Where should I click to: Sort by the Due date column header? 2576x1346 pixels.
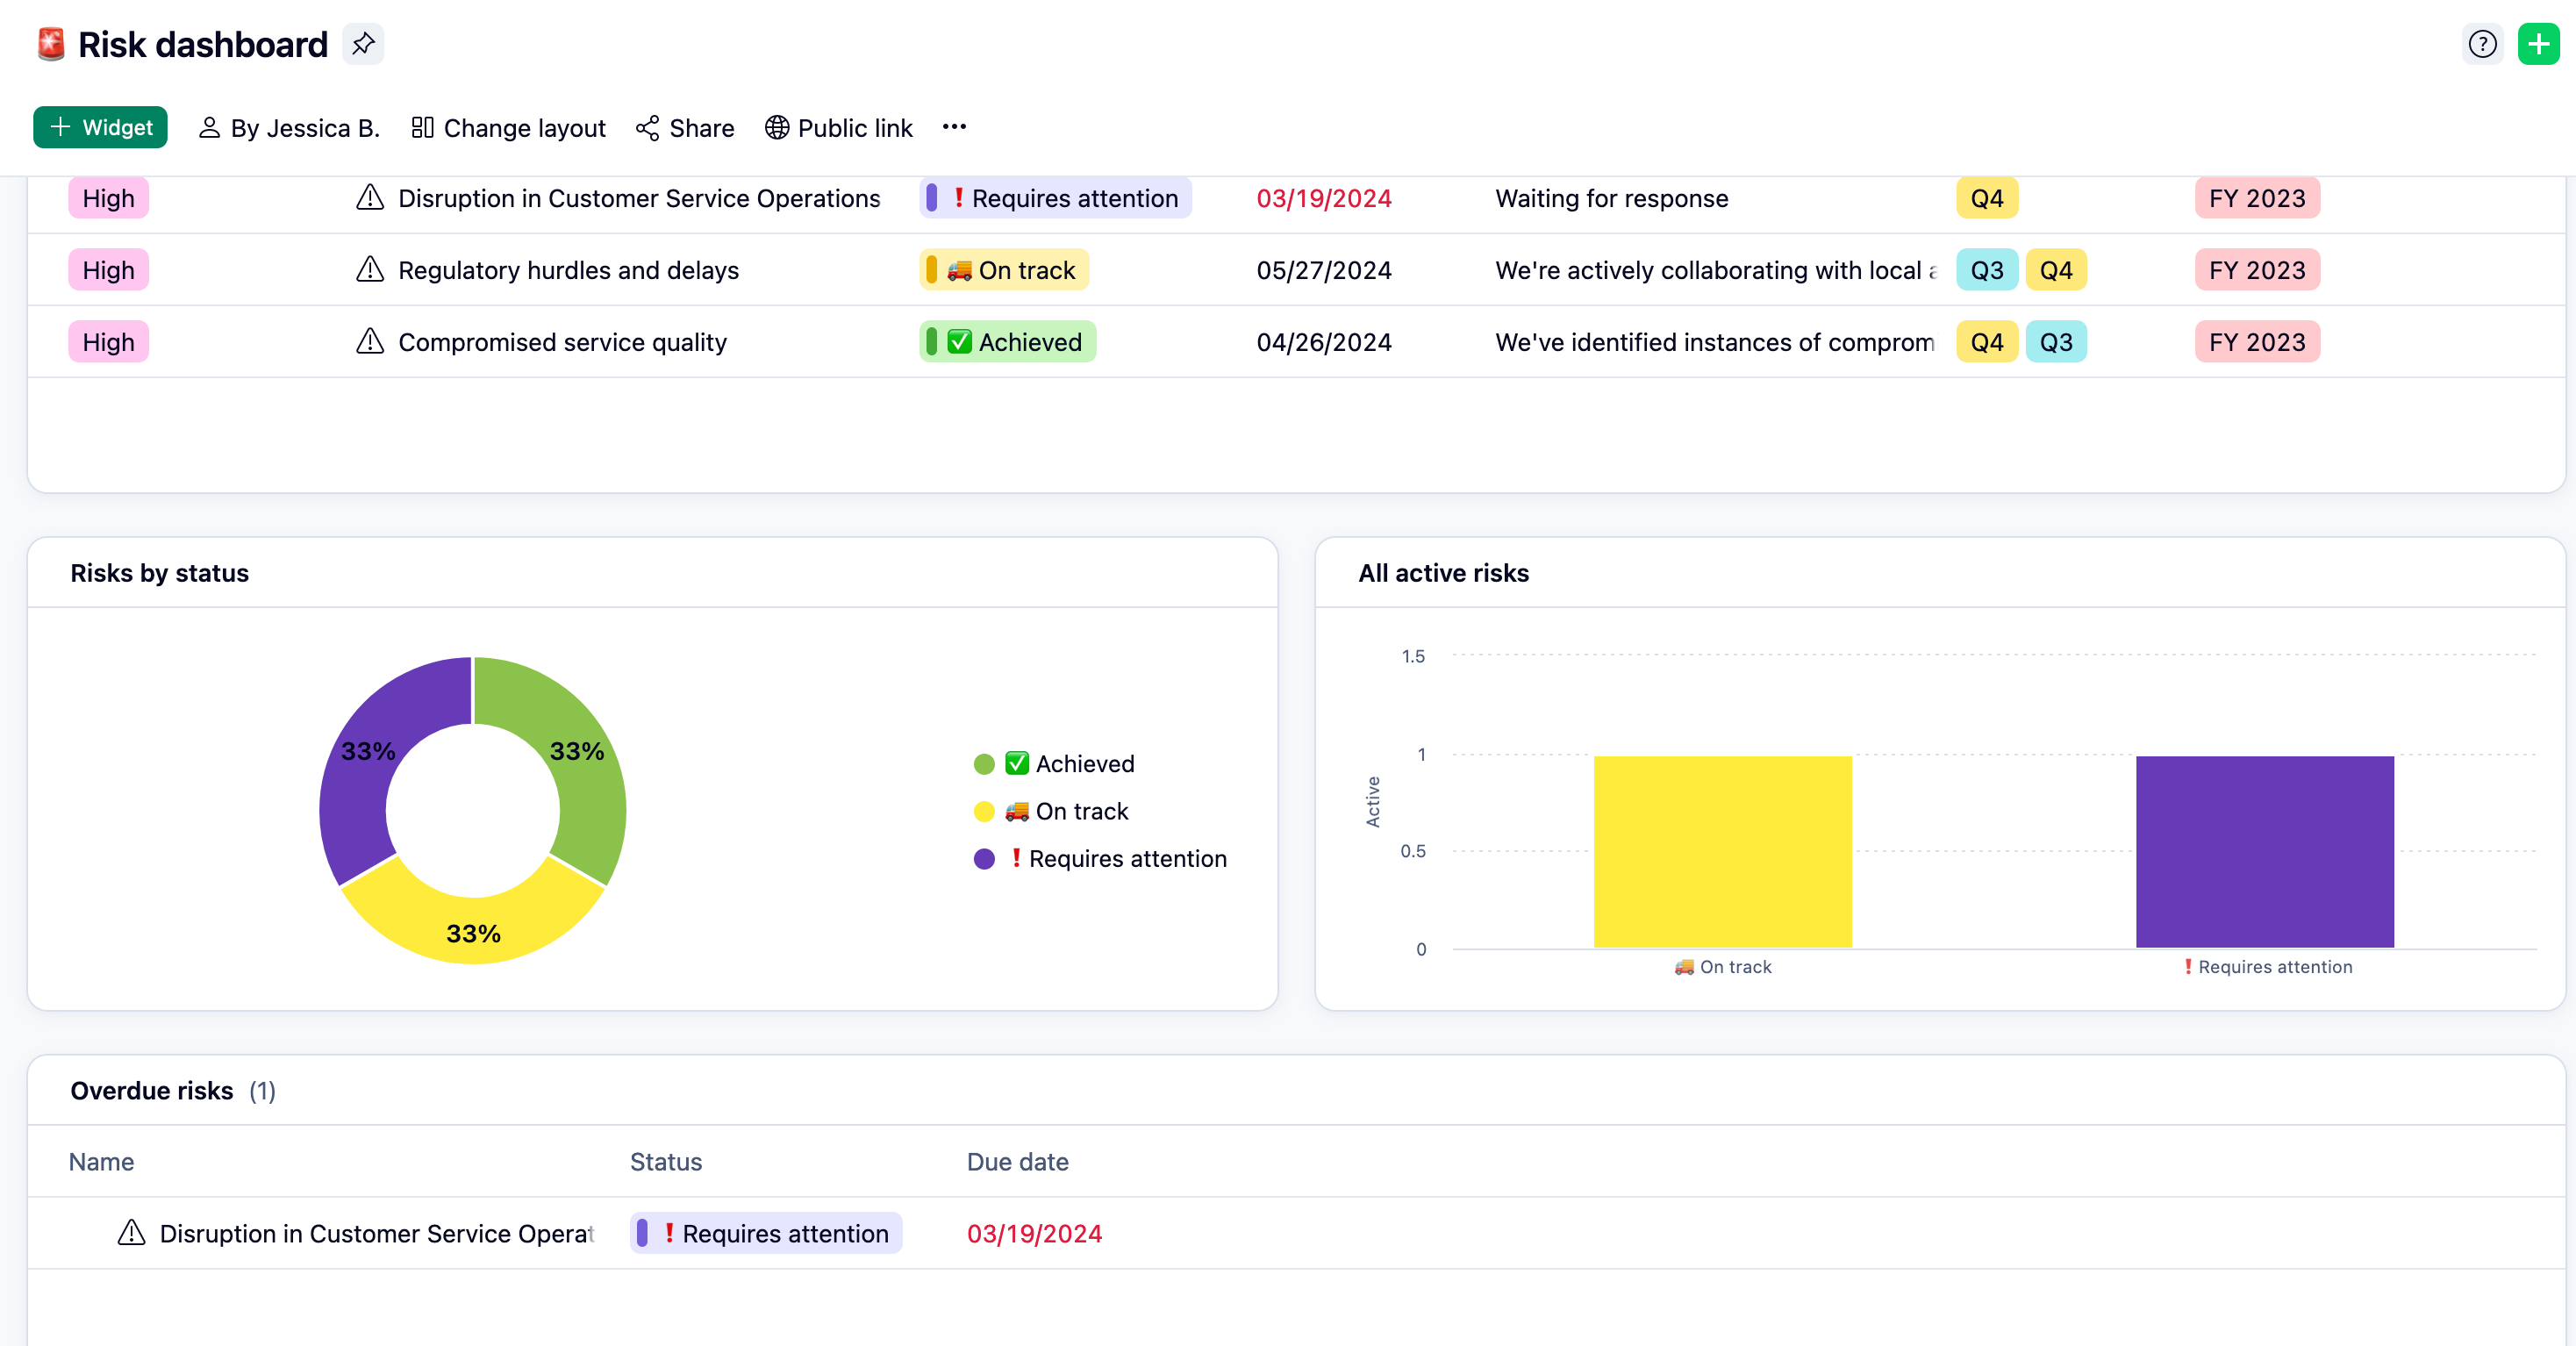coord(1017,1161)
